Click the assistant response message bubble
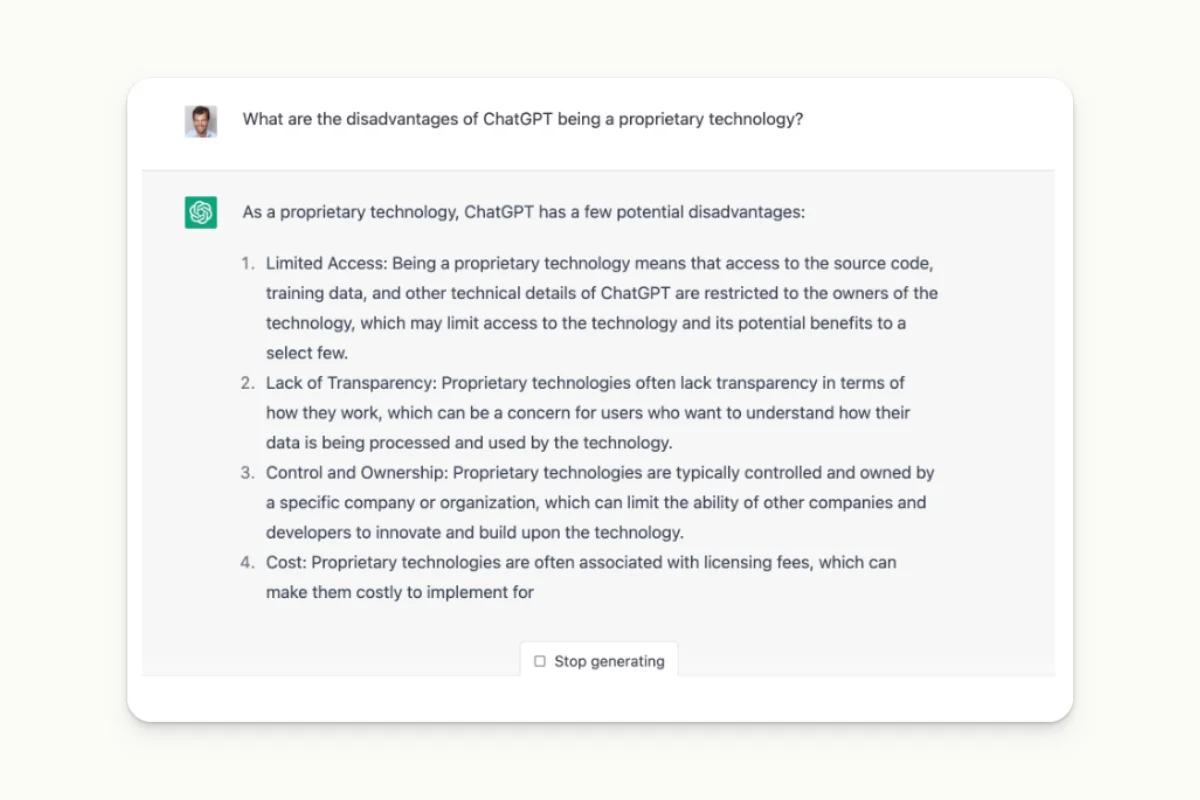This screenshot has height=800, width=1200. point(600,420)
